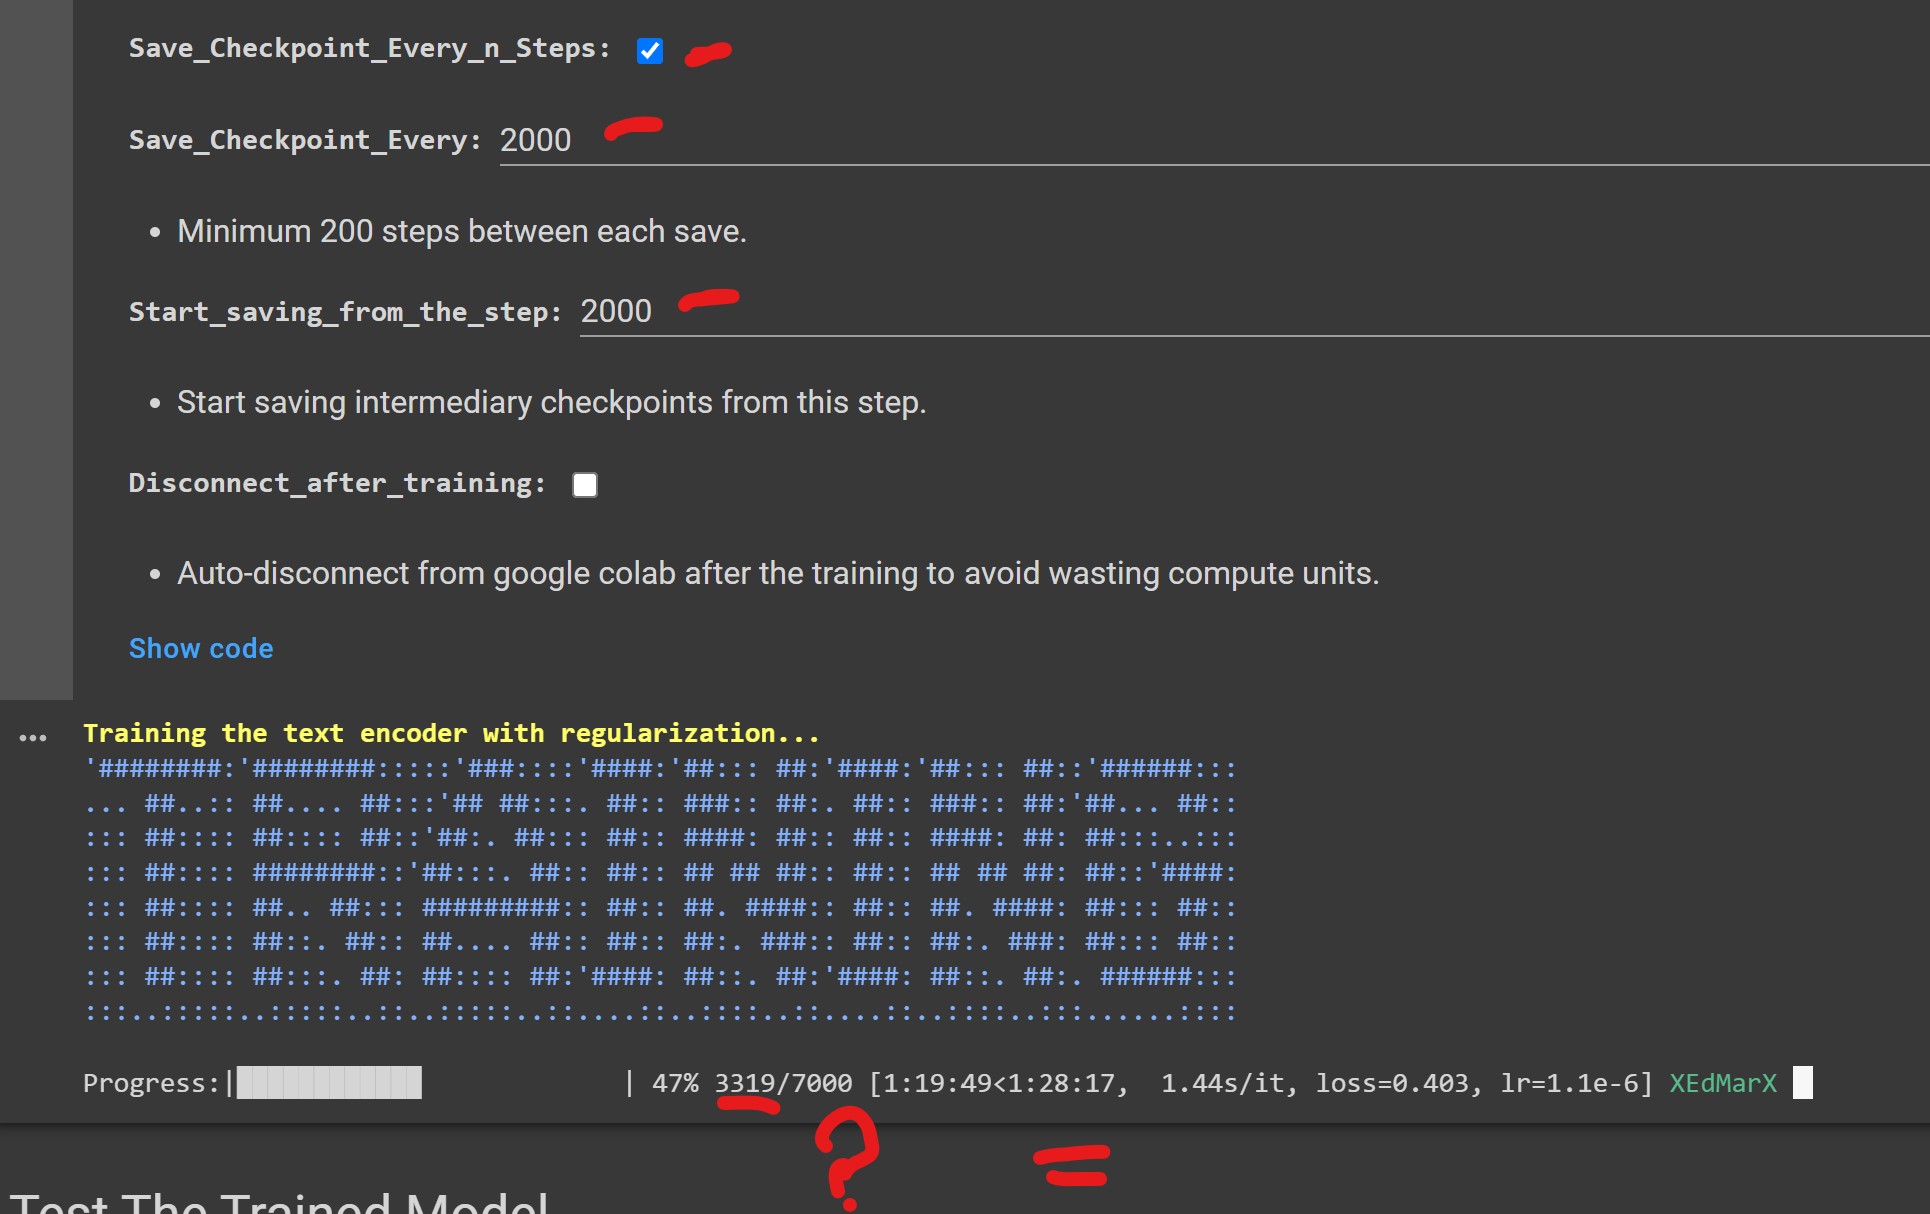This screenshot has height=1214, width=1930.
Task: Enable the Disconnect_after_training checkbox
Action: tap(584, 484)
